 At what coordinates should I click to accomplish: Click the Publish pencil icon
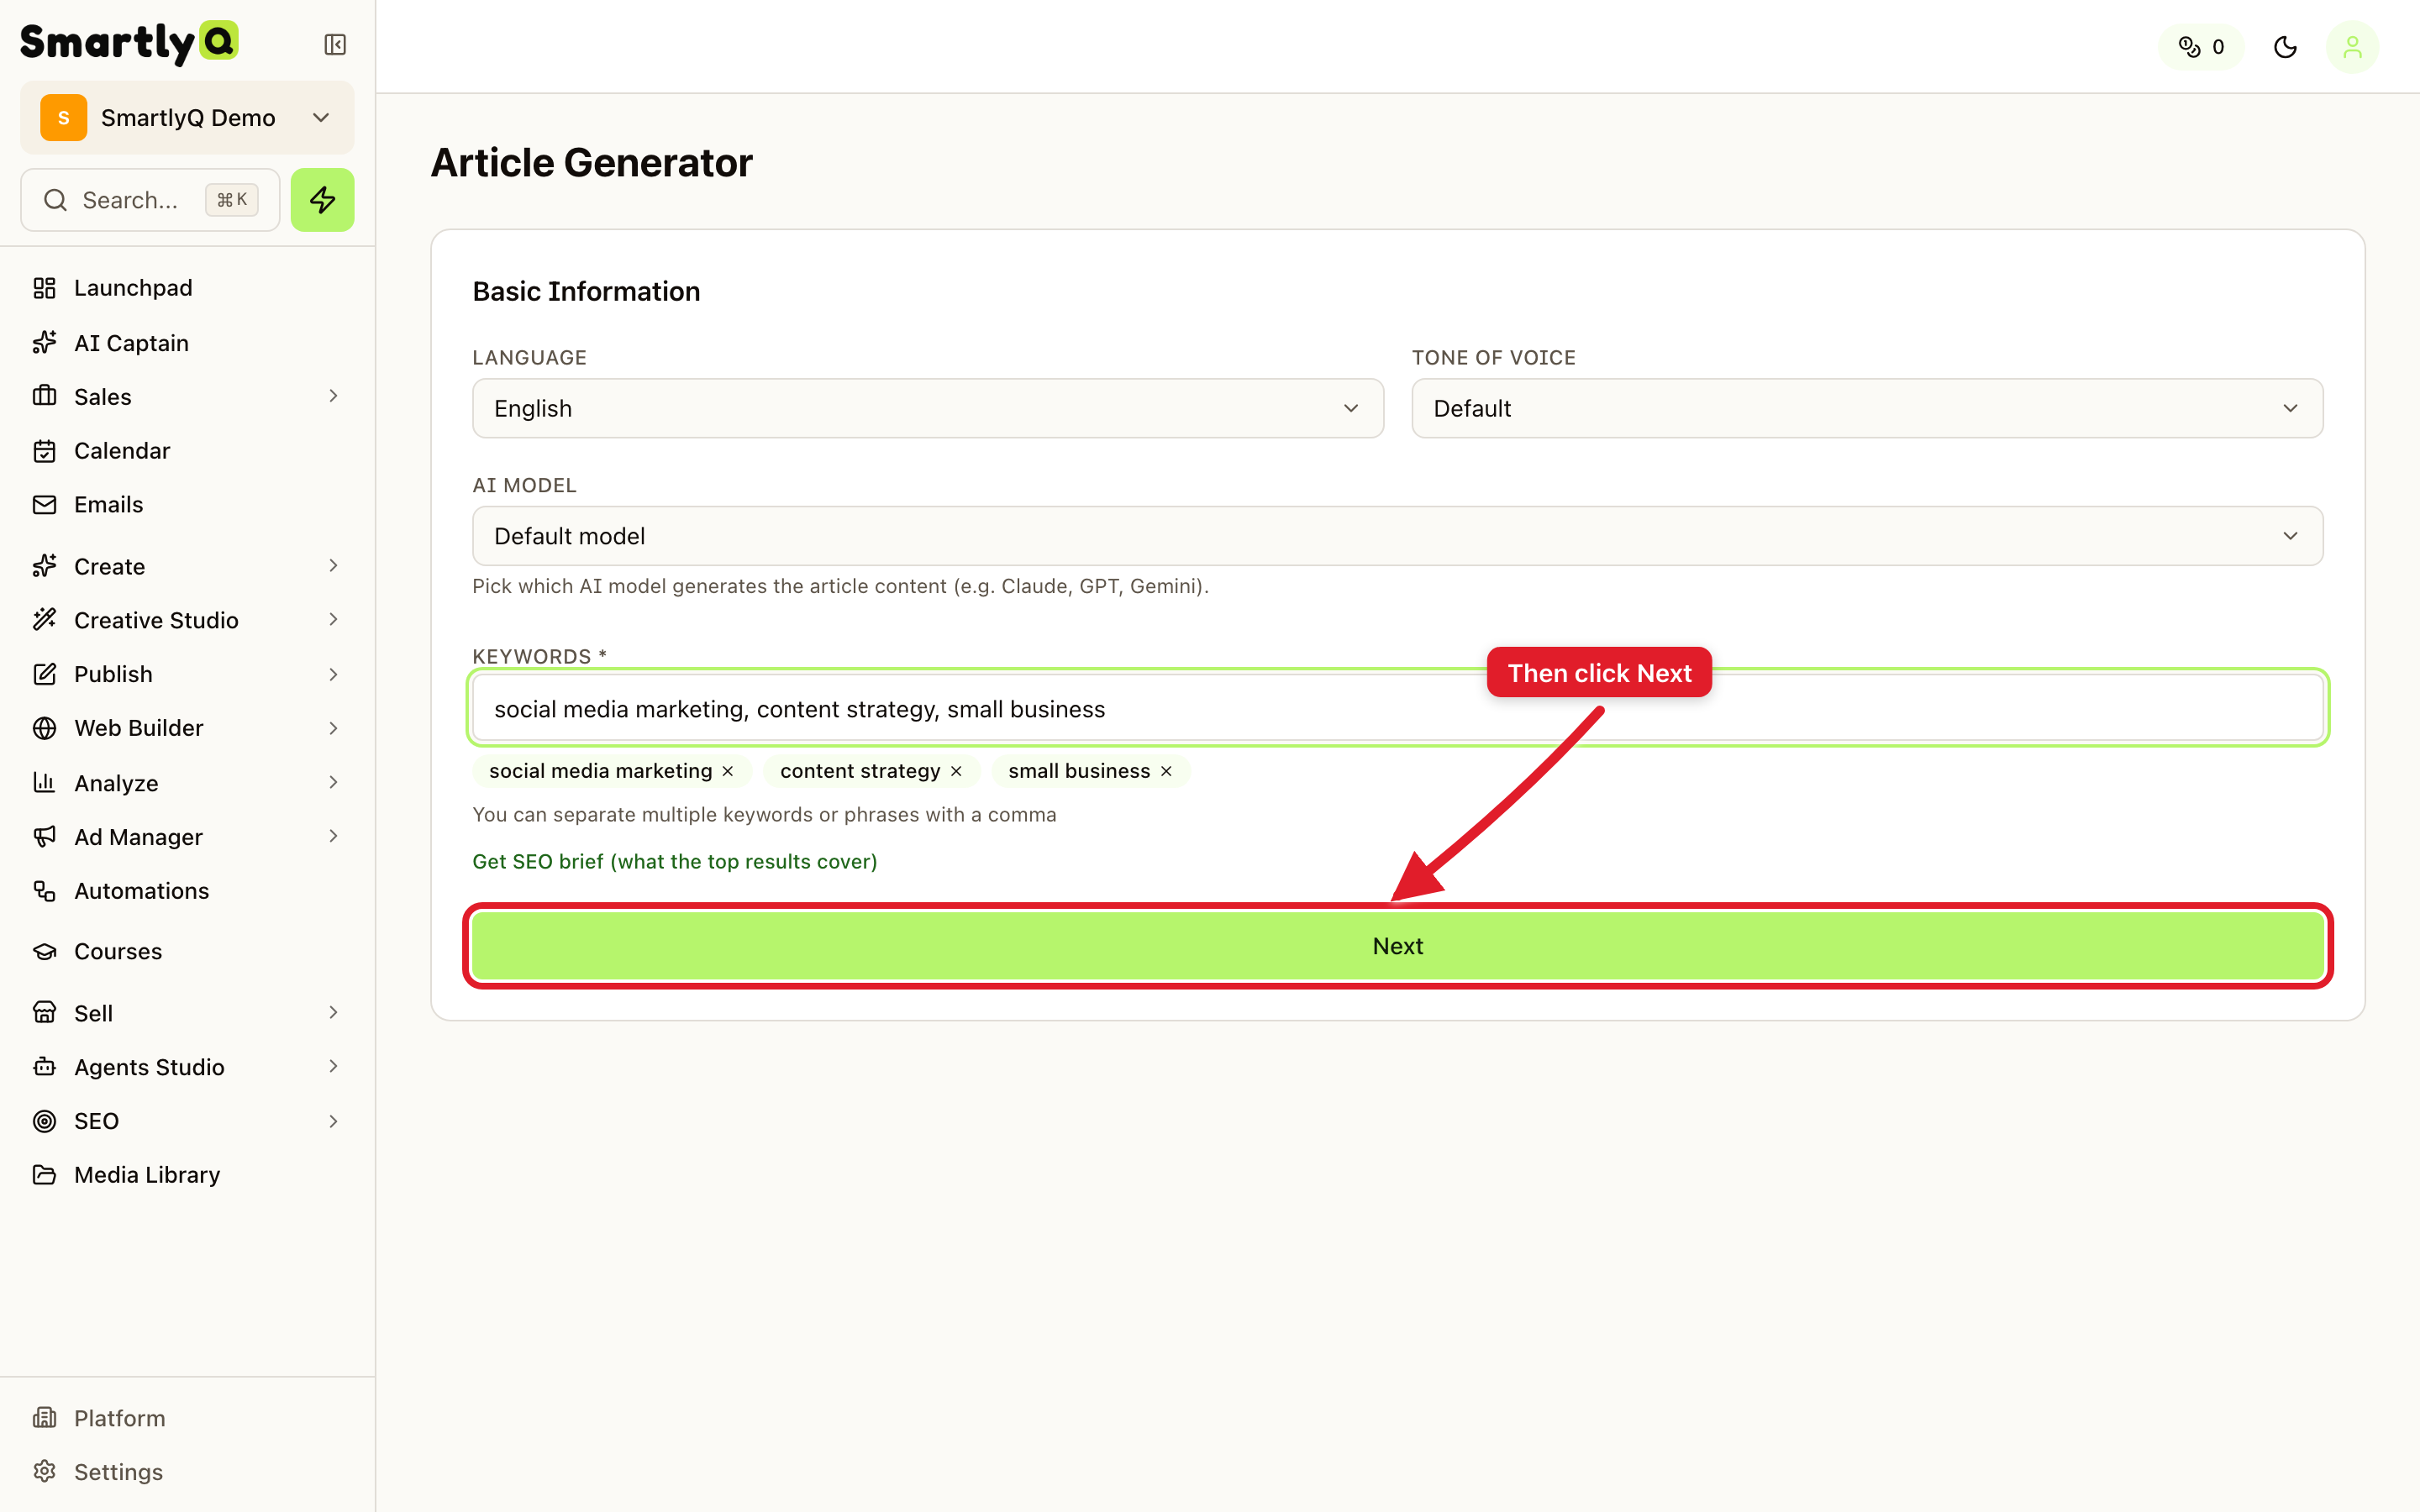[x=44, y=674]
